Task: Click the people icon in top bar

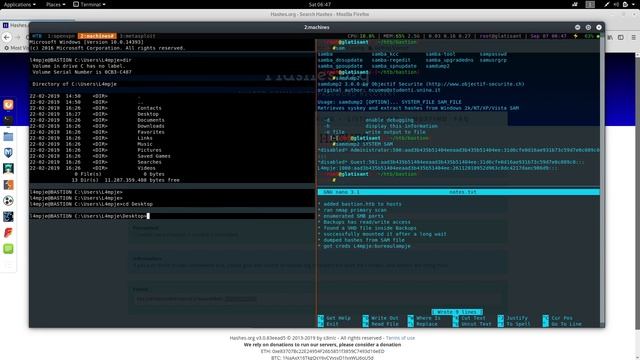Action: 575,4
